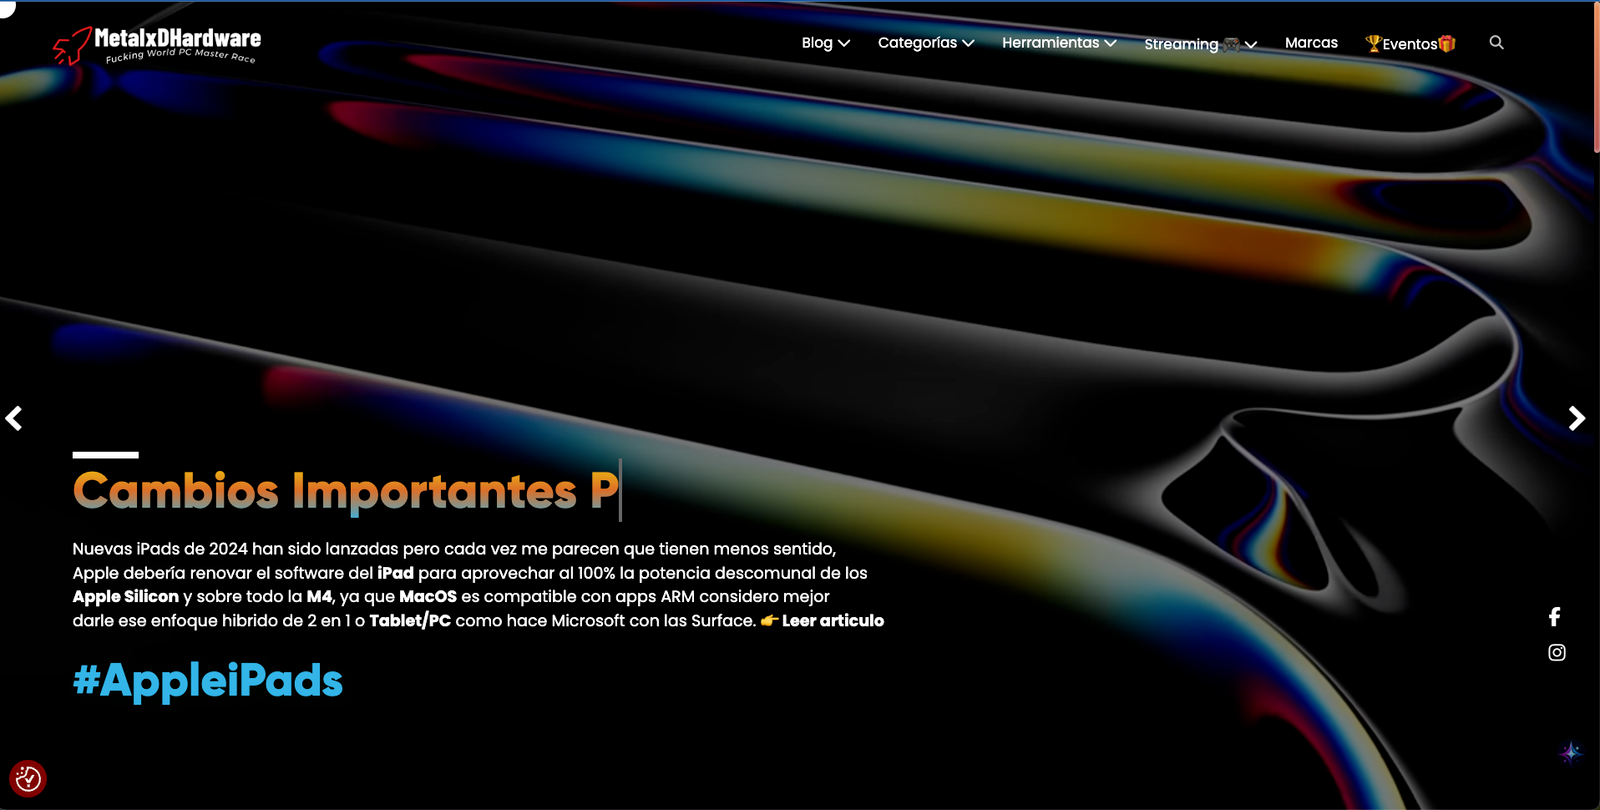
Task: Open the MetalxDHardware logo home link
Action: 157,45
